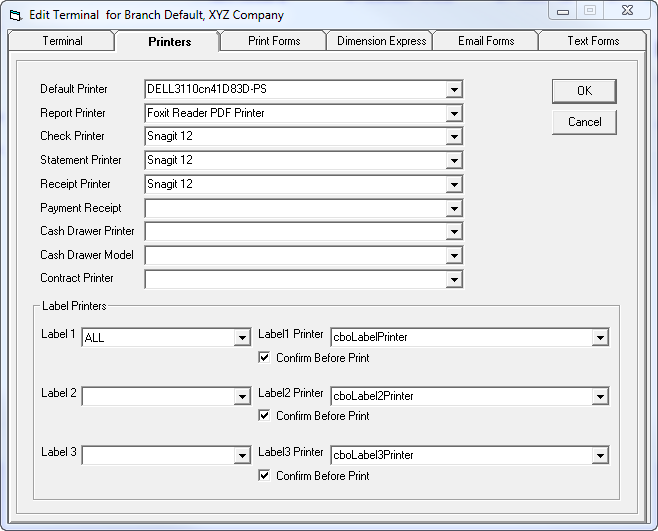The height and width of the screenshot is (531, 658).
Task: Click the Report Printer label
Action: point(73,113)
